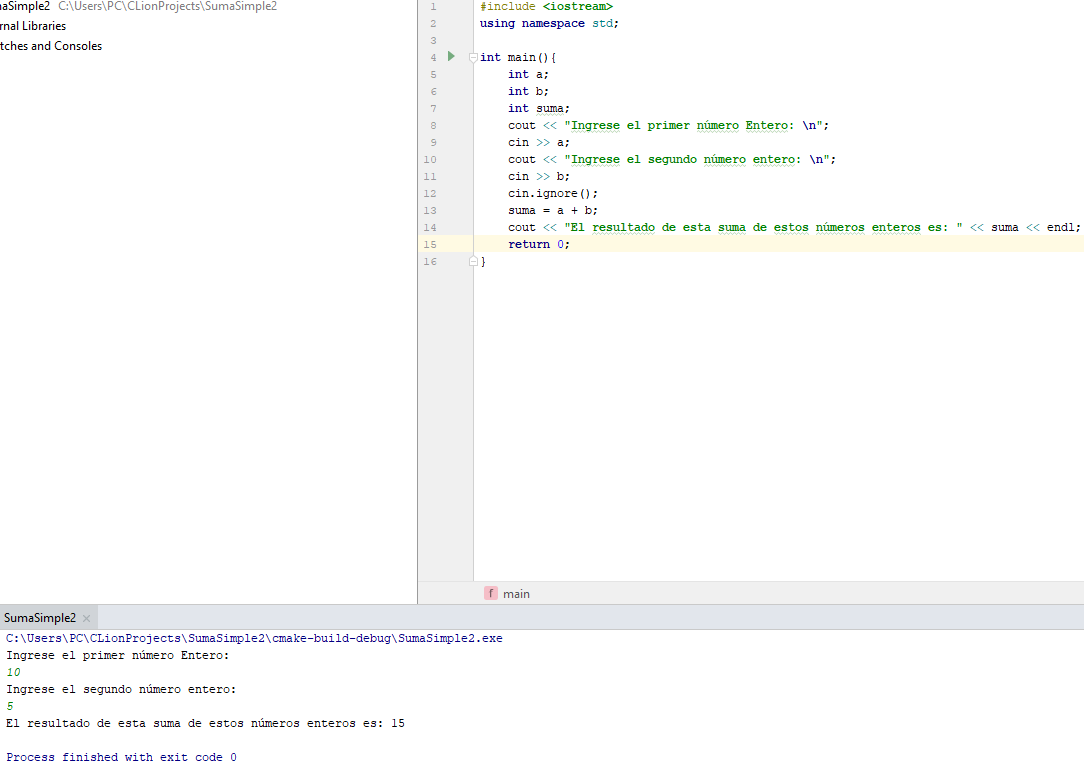Close the SumaSimple2 console tab with its X
This screenshot has height=763, width=1084.
(86, 618)
